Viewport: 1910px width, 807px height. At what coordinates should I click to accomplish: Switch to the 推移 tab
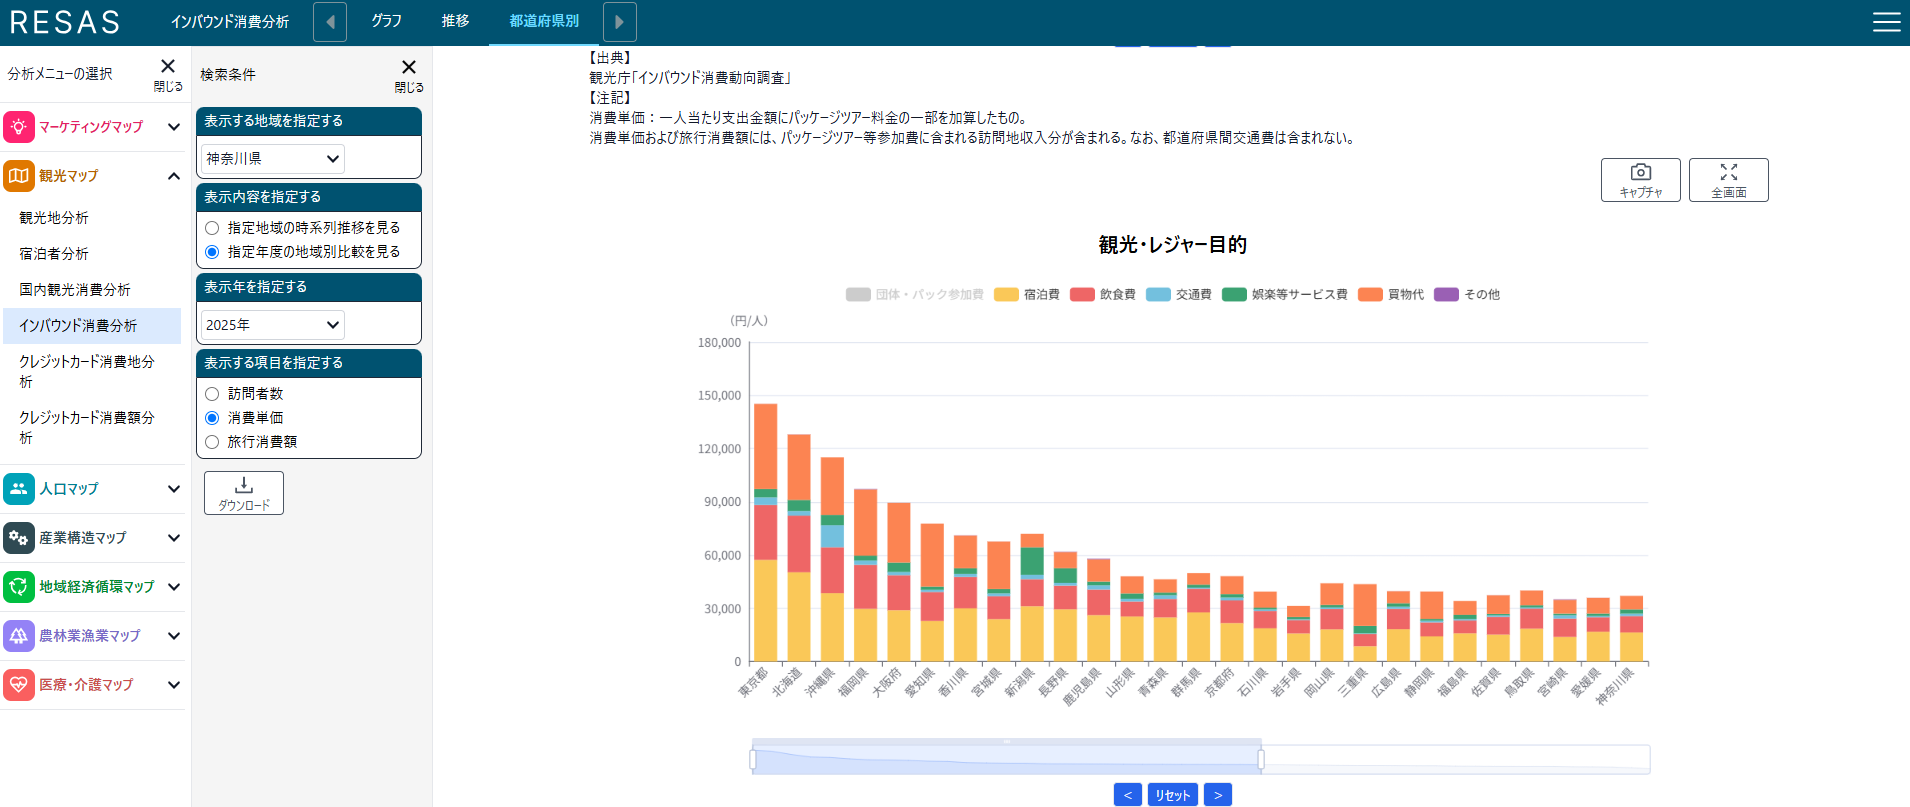(x=455, y=21)
